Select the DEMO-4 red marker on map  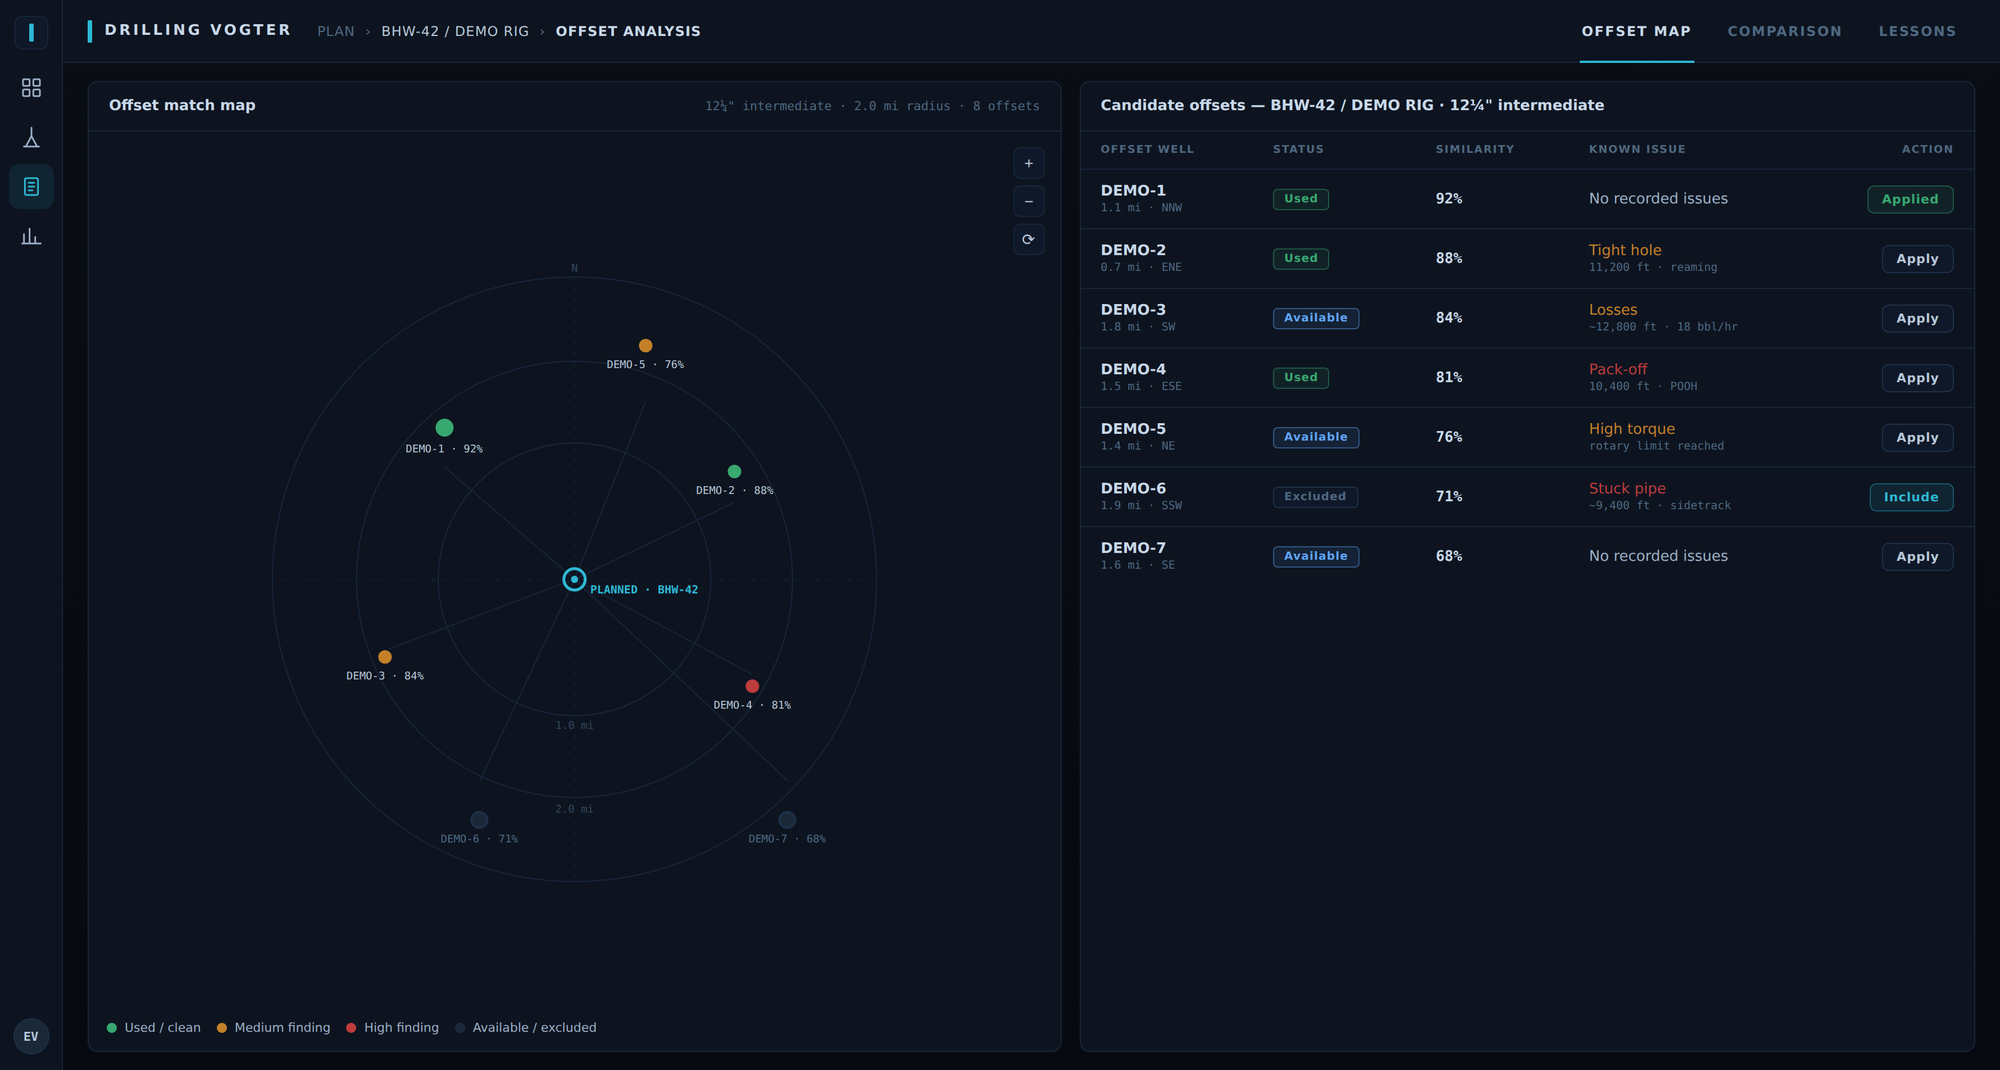pyautogui.click(x=752, y=686)
